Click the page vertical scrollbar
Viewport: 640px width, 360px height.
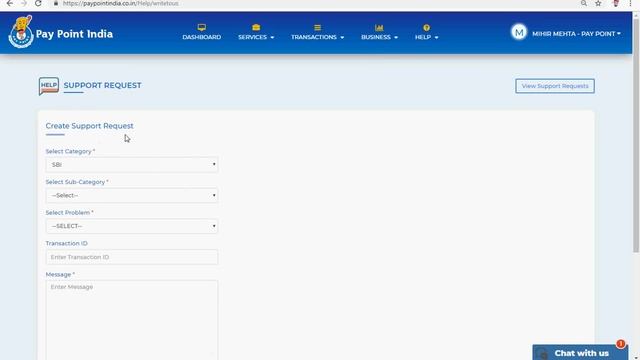pyautogui.click(x=636, y=135)
